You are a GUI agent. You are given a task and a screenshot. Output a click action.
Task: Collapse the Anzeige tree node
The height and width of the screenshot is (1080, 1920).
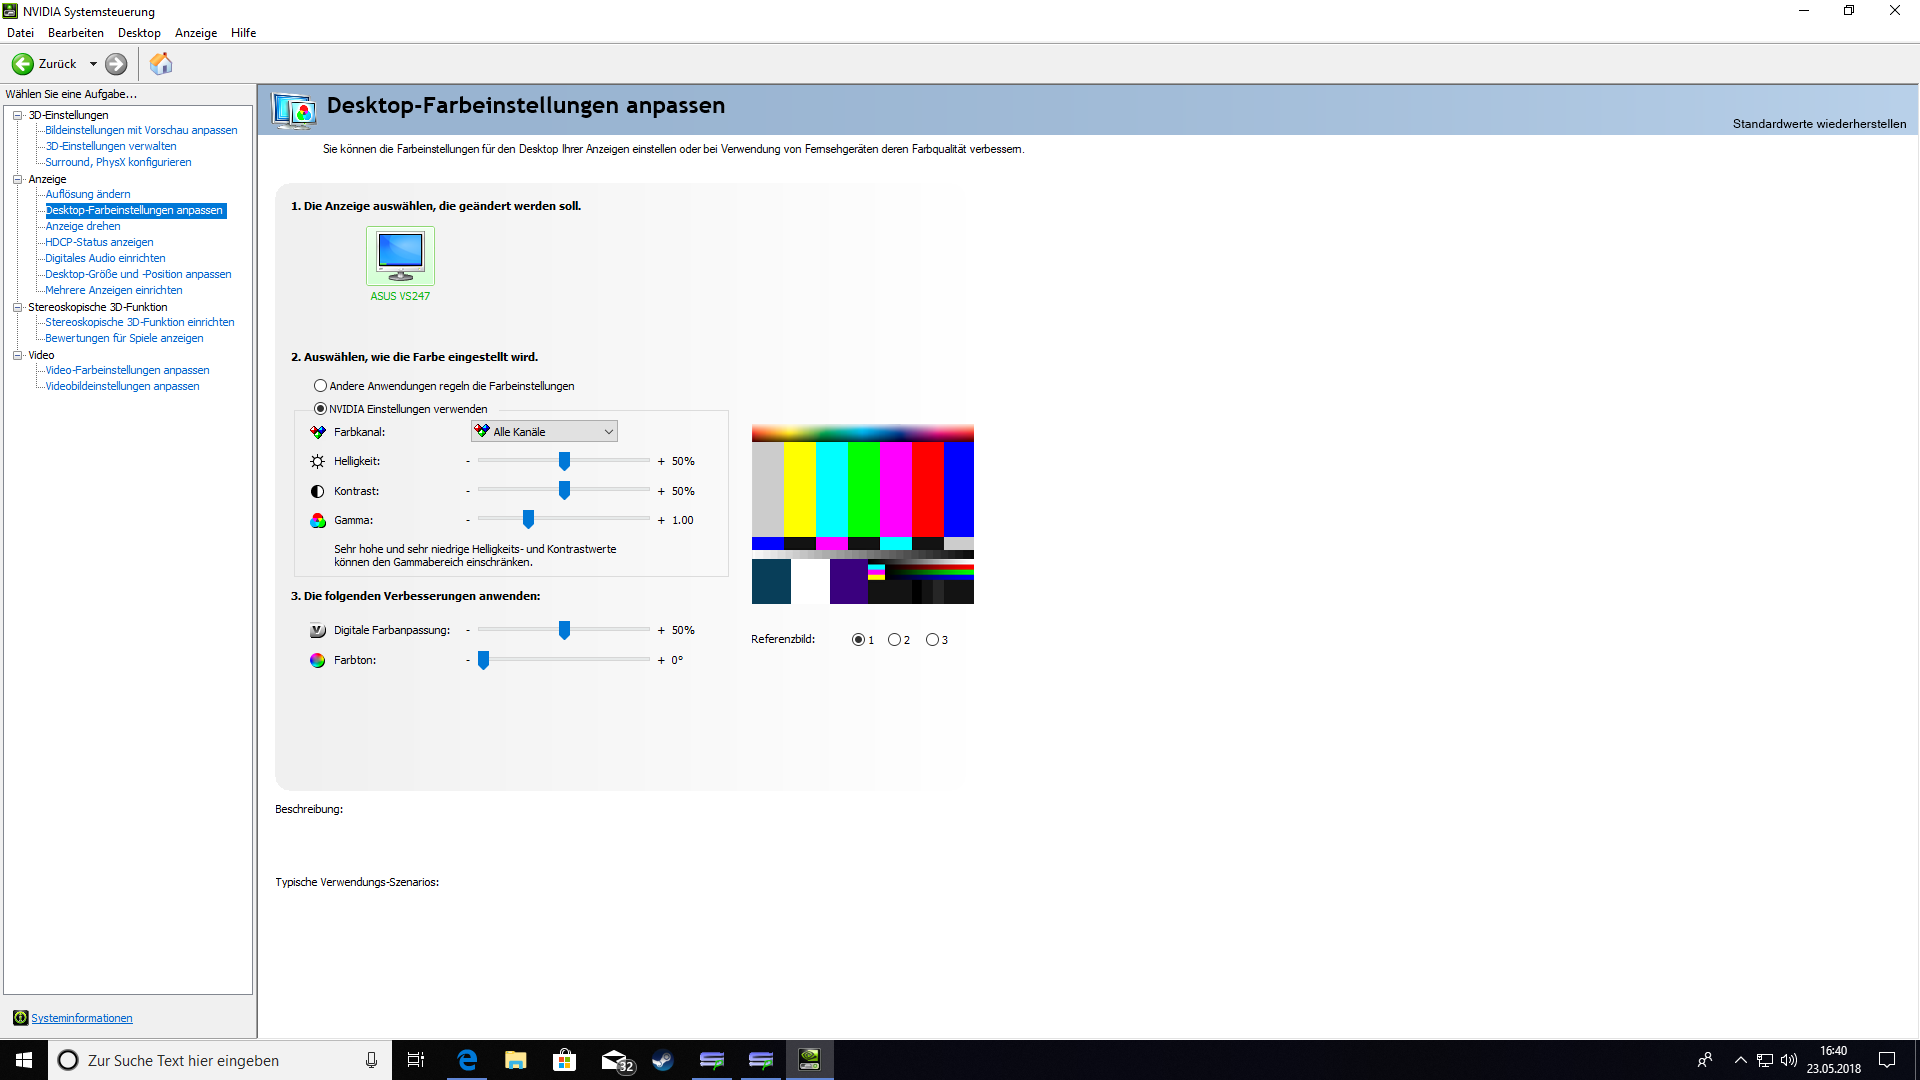click(x=17, y=179)
